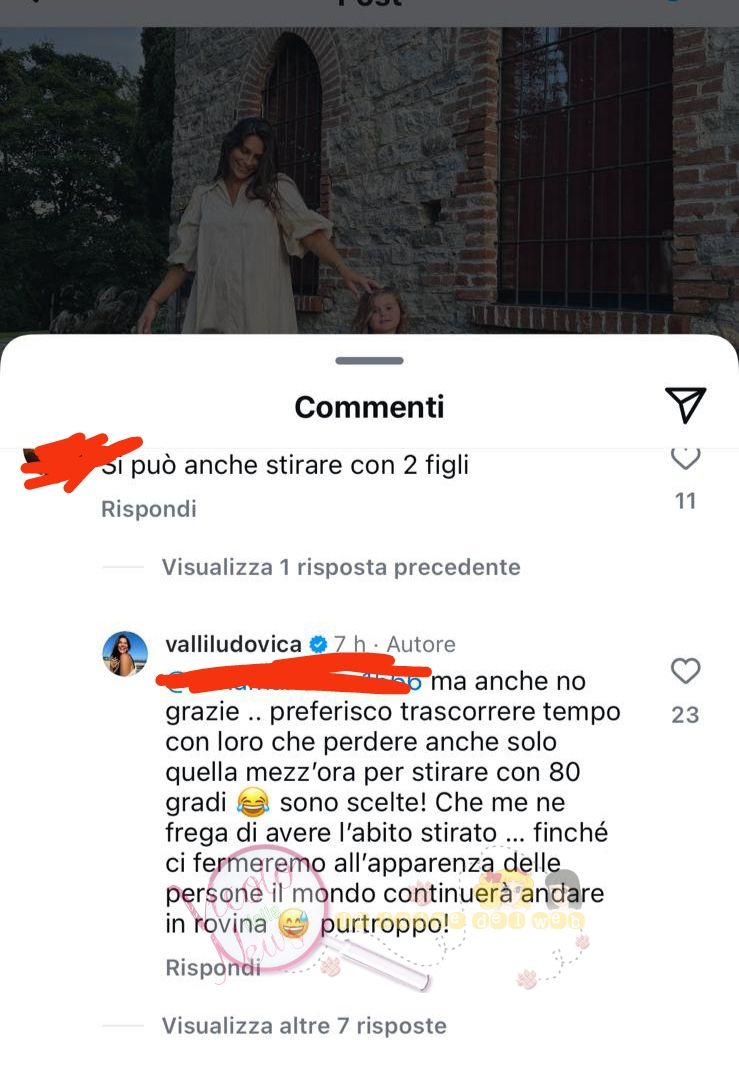Tap the sheet grabber handle above Commenti
The image size is (739, 1065).
(370, 361)
